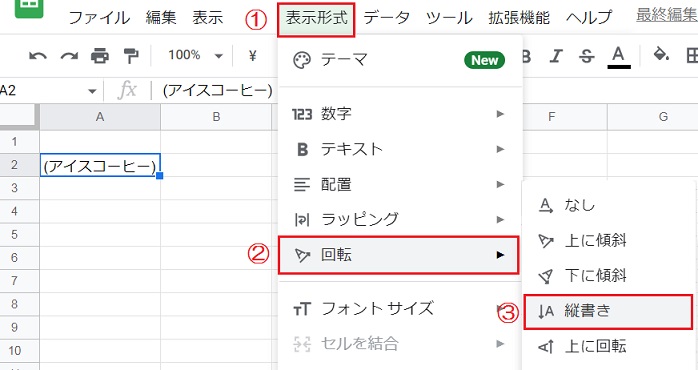Open the ヘルプ menu
The width and height of the screenshot is (698, 370).
[589, 18]
